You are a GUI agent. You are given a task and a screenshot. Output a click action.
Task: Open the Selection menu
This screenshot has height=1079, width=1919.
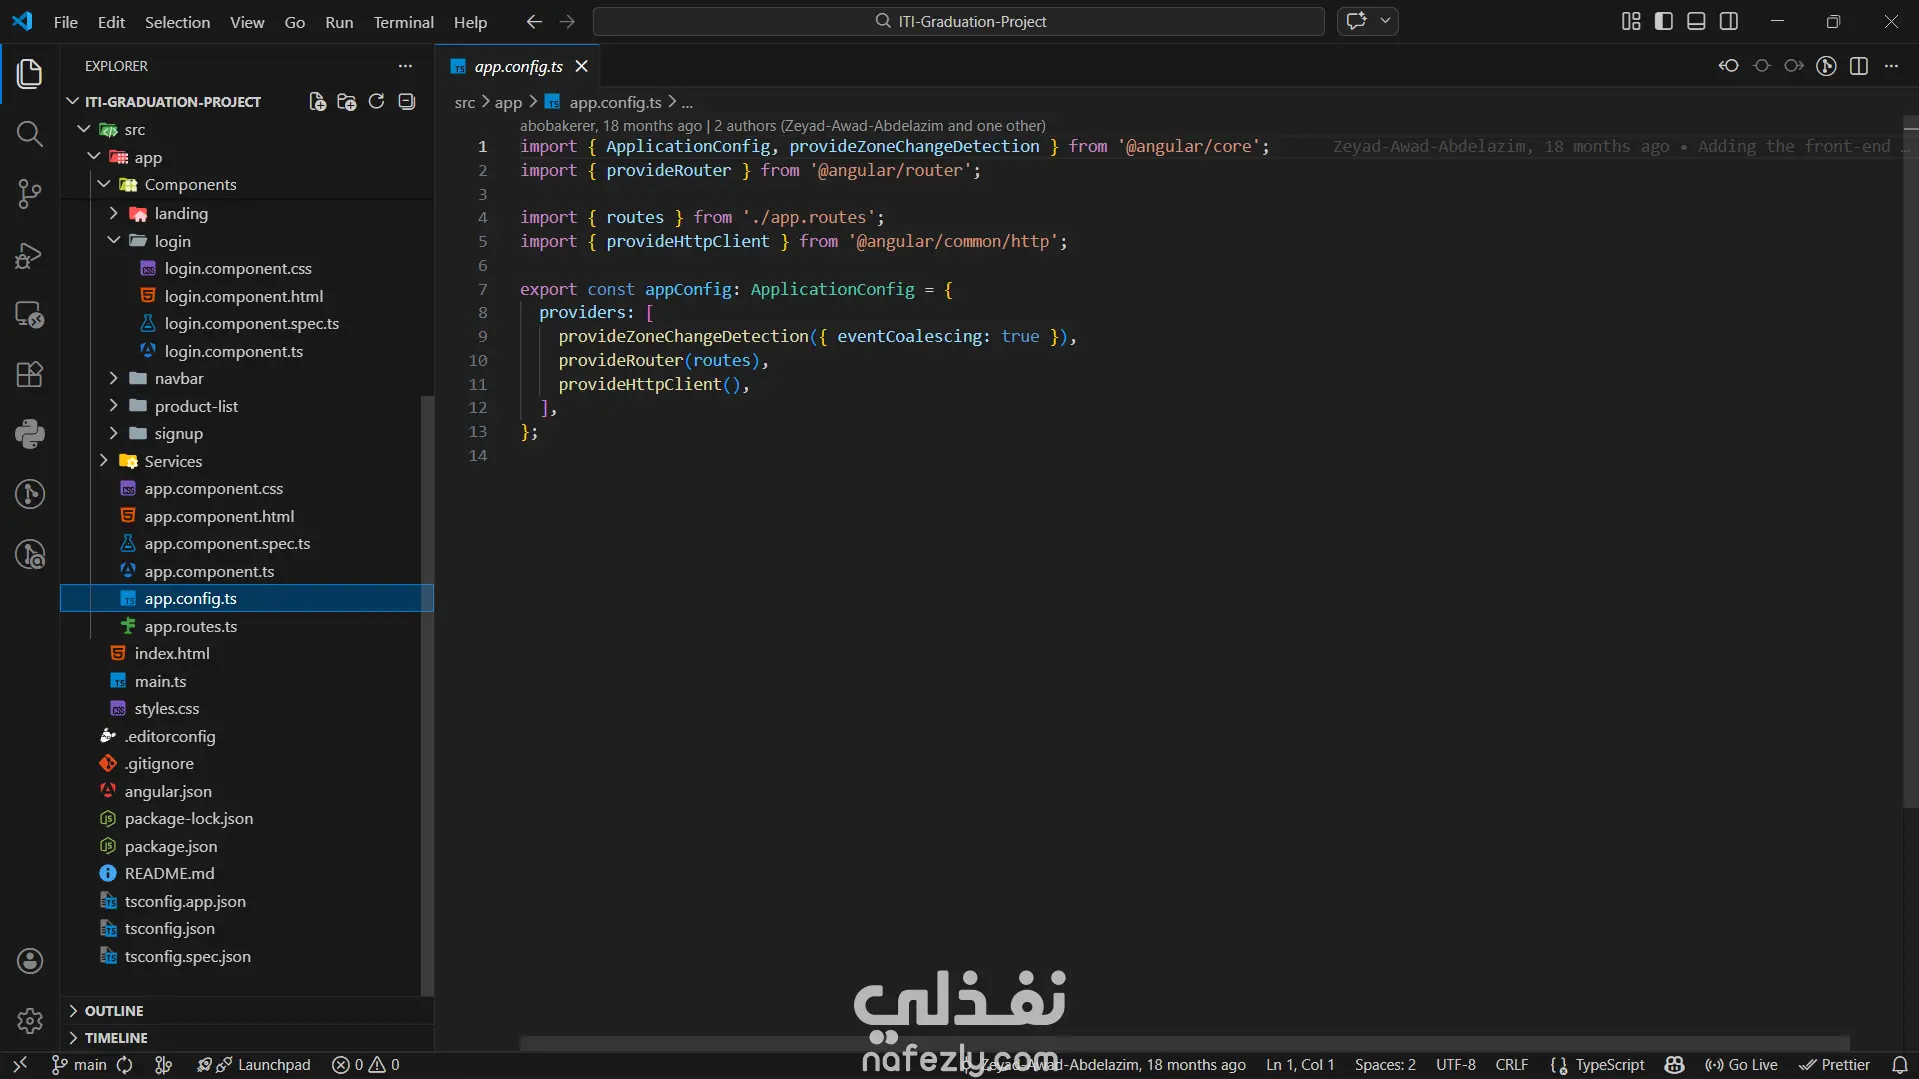tap(177, 22)
